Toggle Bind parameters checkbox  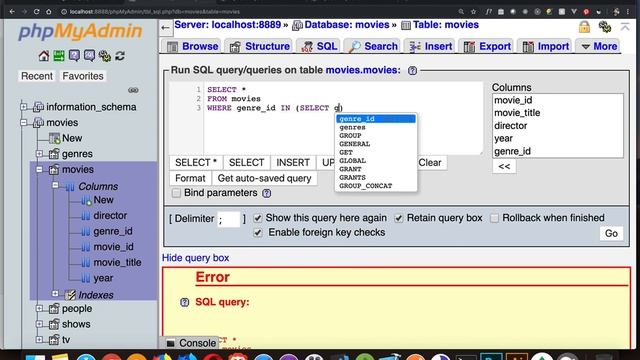point(176,193)
